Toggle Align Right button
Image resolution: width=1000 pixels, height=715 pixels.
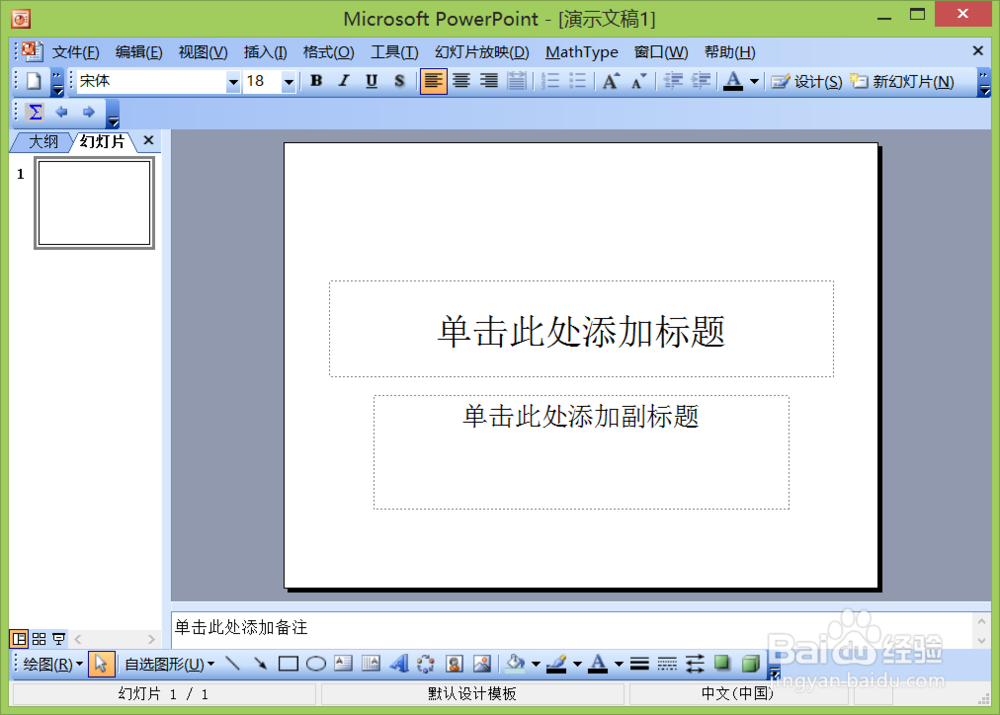[x=489, y=81]
